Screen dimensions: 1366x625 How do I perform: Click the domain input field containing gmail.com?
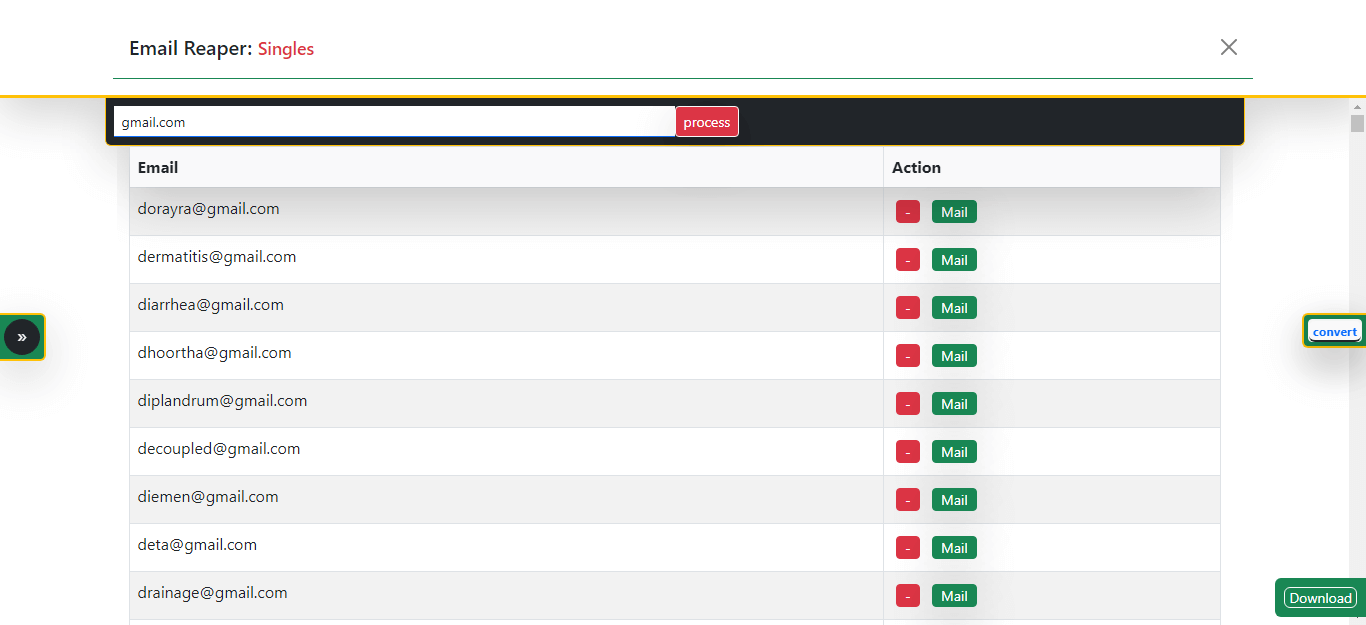[x=394, y=122]
